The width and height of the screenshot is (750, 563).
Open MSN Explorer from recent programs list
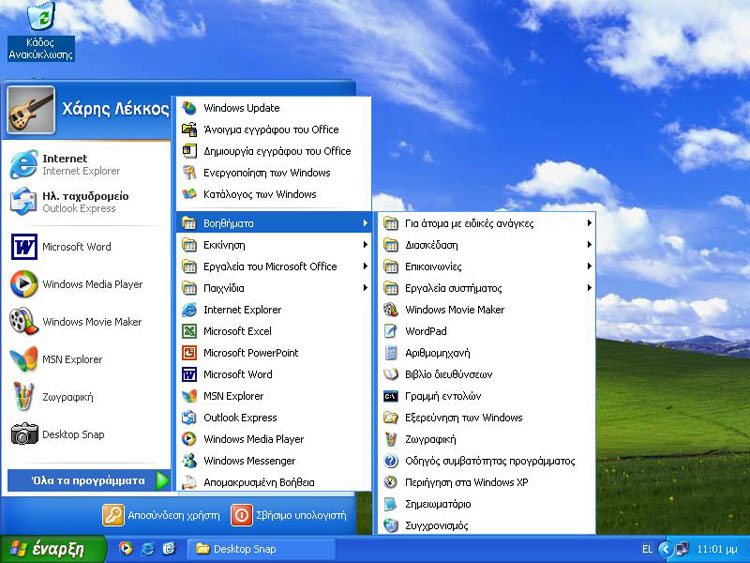86,359
